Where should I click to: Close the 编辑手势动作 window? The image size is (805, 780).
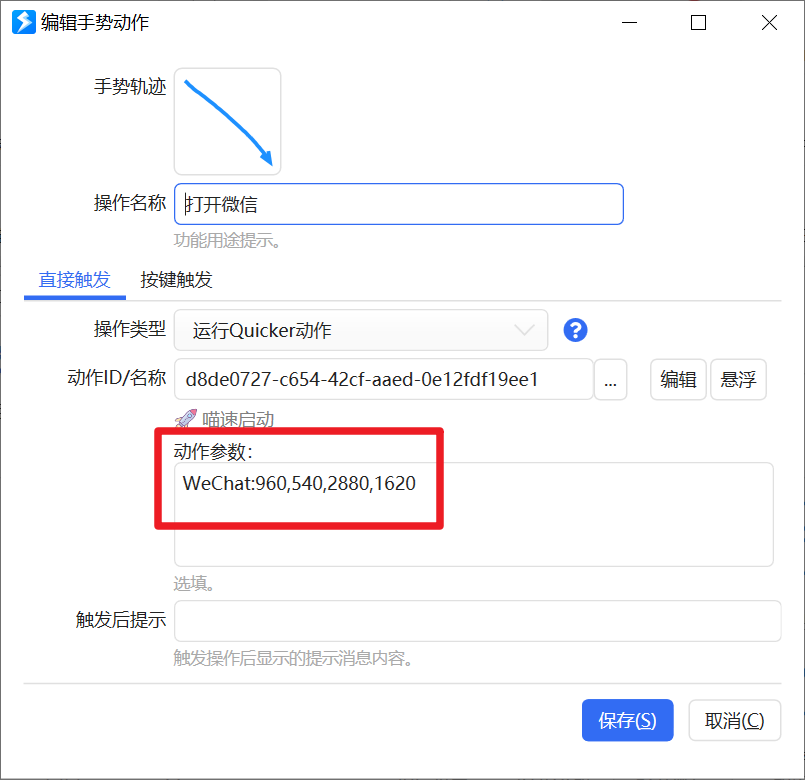coord(769,23)
